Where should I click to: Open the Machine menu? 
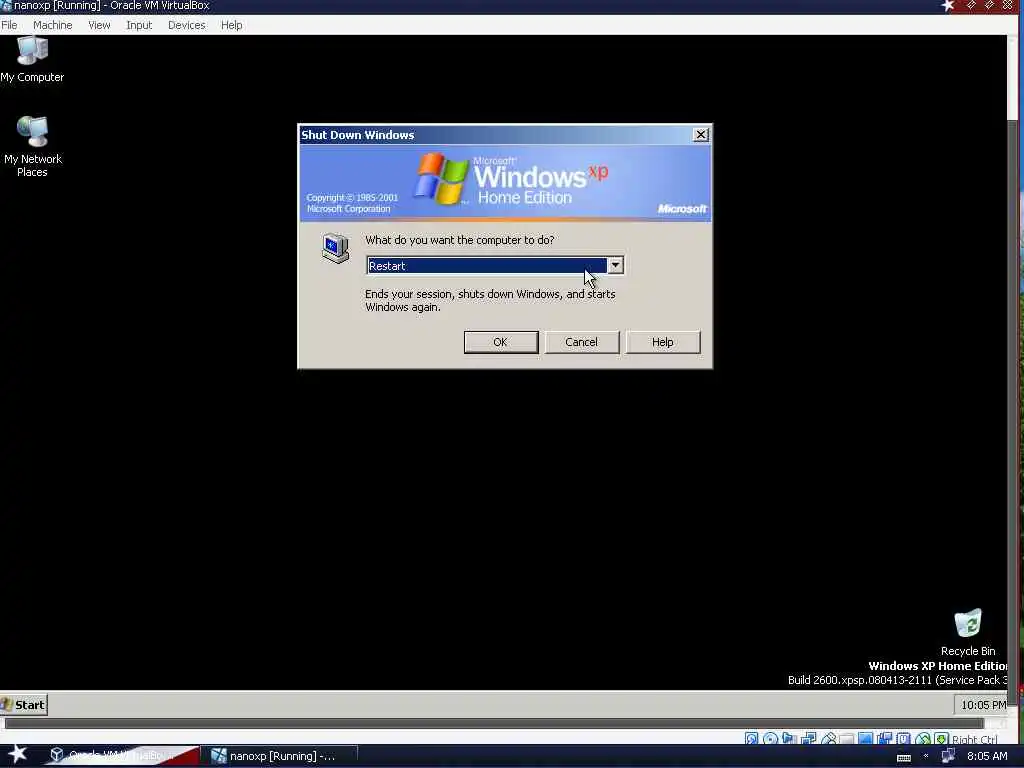point(52,25)
